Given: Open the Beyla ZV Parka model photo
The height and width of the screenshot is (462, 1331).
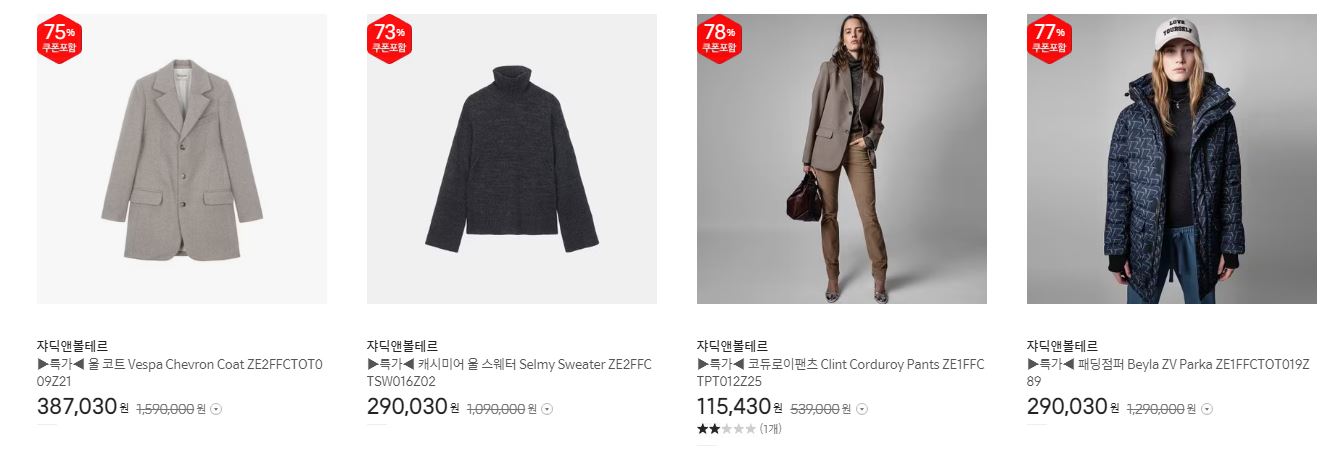Looking at the screenshot, I should (x=1172, y=159).
